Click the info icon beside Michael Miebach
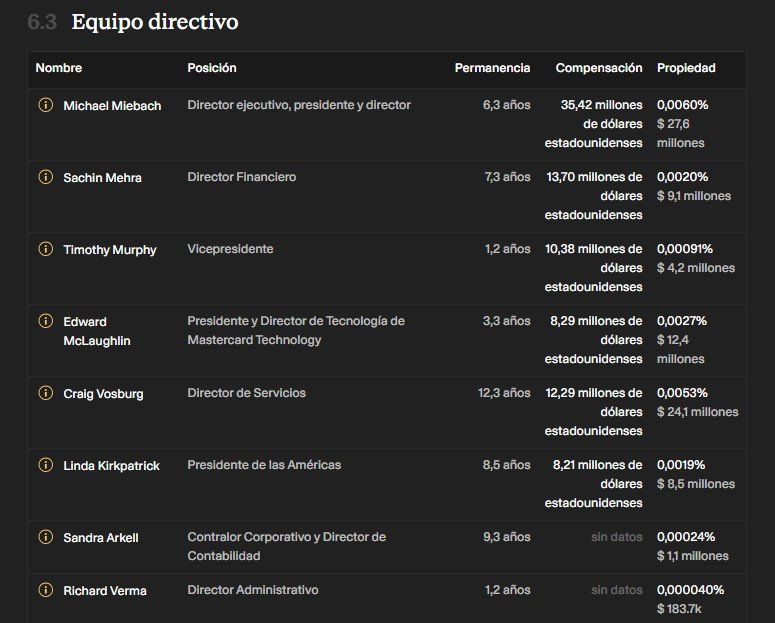 [x=45, y=105]
